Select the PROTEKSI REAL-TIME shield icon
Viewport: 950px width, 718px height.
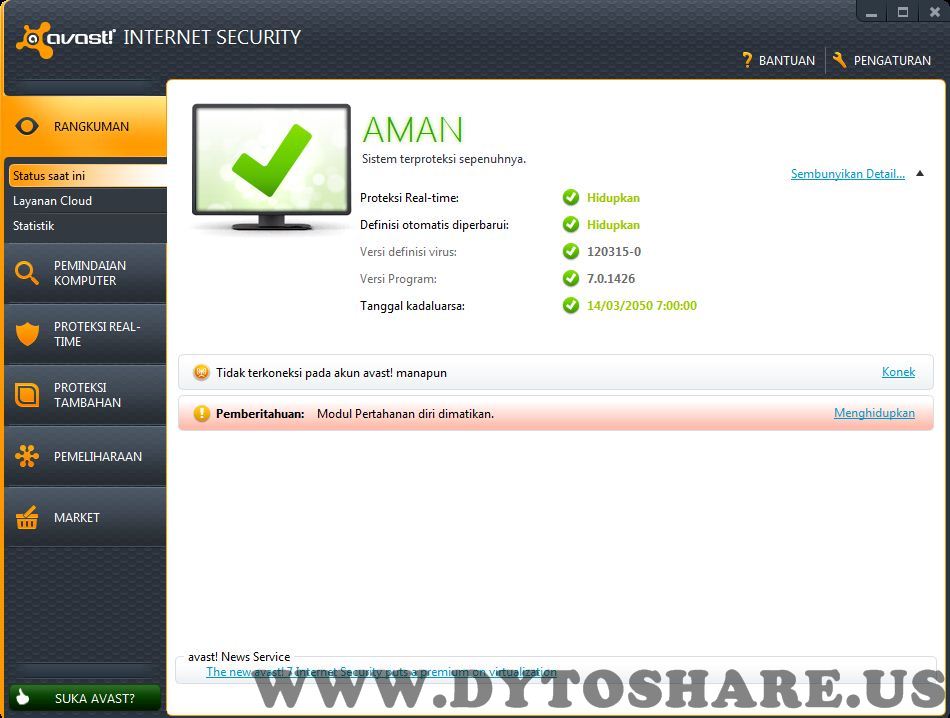pyautogui.click(x=27, y=333)
